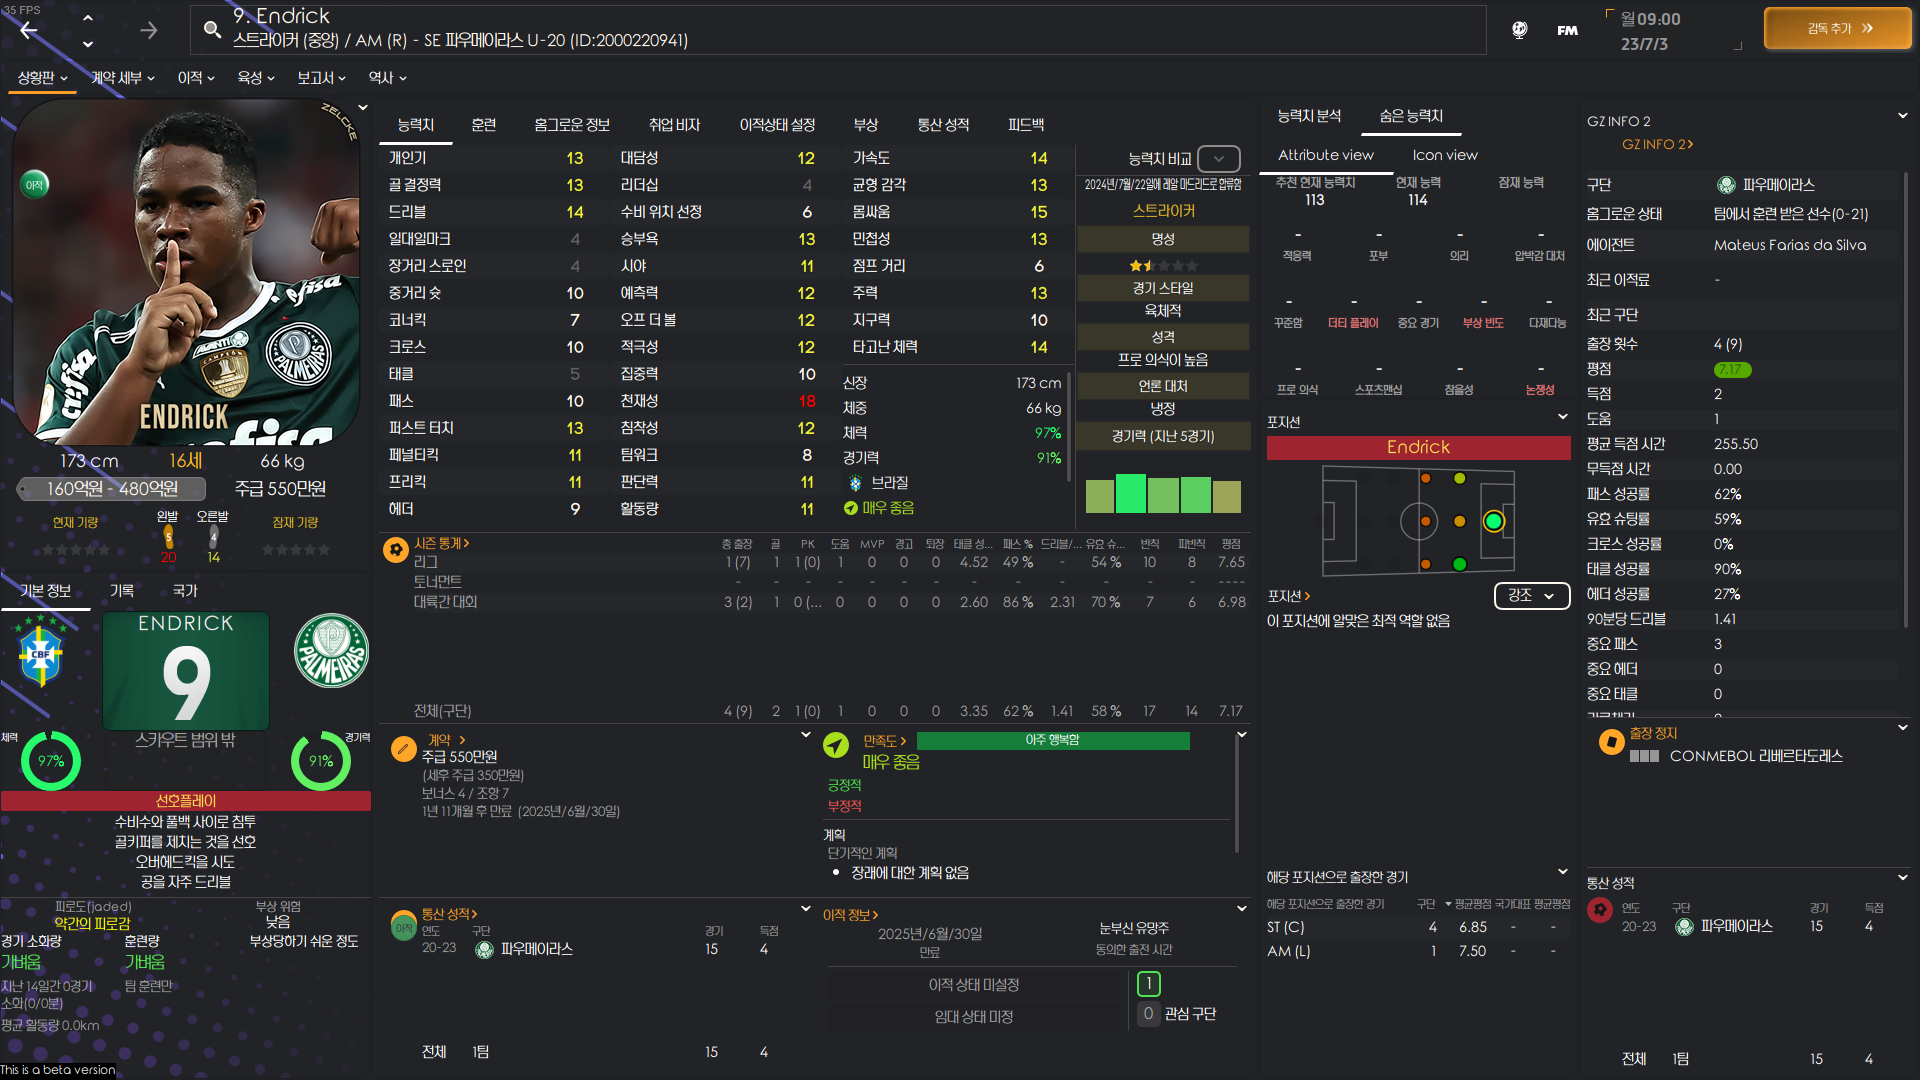
Task: Switch to Icon view mode
Action: click(x=1444, y=155)
